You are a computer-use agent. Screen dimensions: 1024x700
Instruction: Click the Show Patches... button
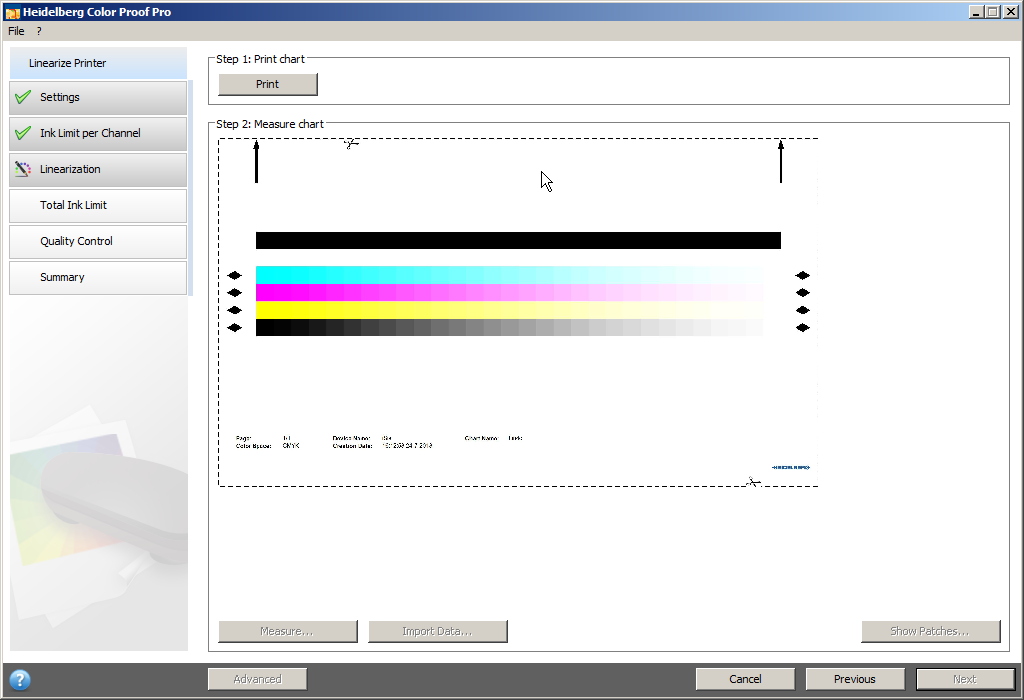[931, 631]
